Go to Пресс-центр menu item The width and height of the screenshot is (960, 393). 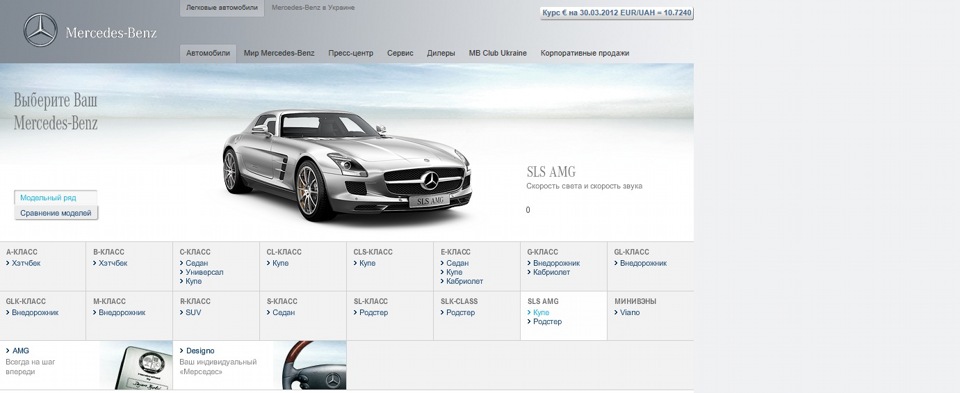[351, 53]
